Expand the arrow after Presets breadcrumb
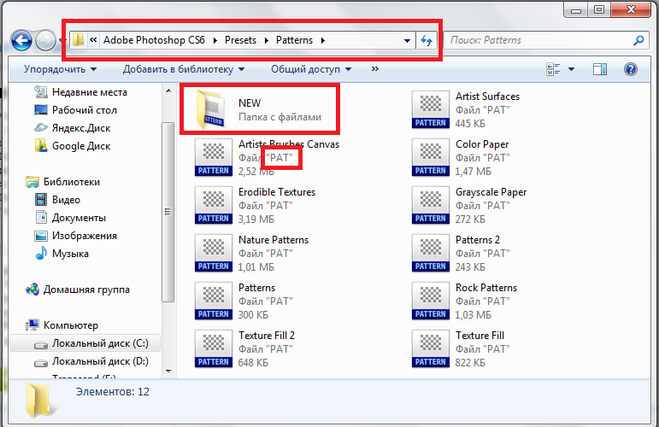 click(x=266, y=40)
